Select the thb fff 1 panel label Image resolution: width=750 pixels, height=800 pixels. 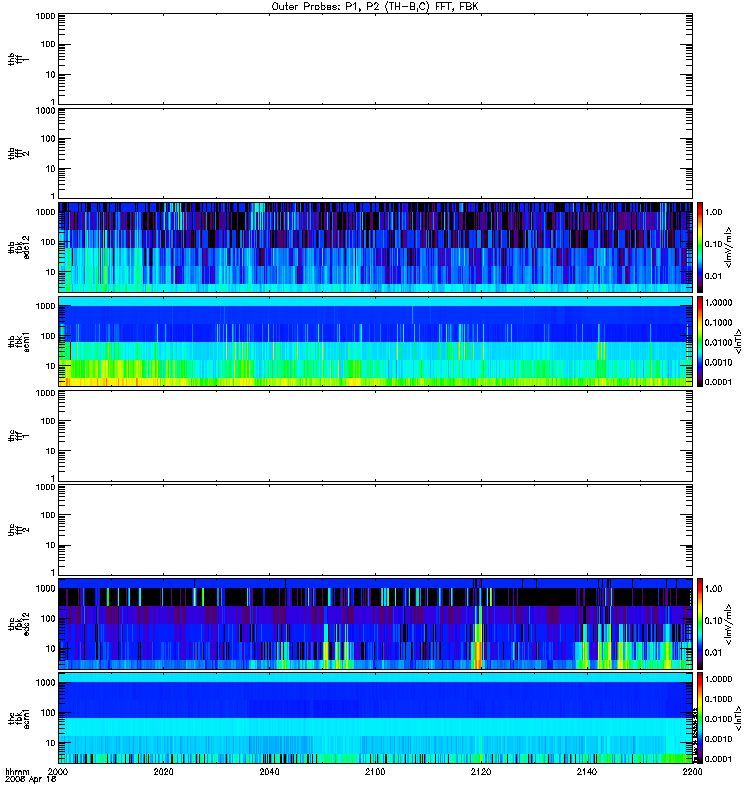[x=18, y=59]
